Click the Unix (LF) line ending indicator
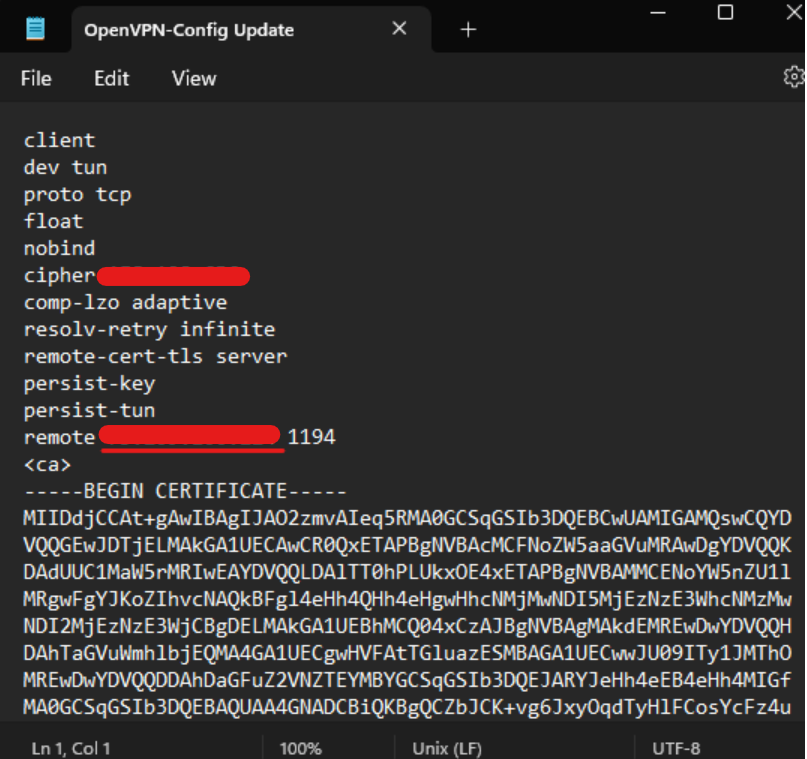Viewport: 807px width, 759px height. (x=447, y=748)
